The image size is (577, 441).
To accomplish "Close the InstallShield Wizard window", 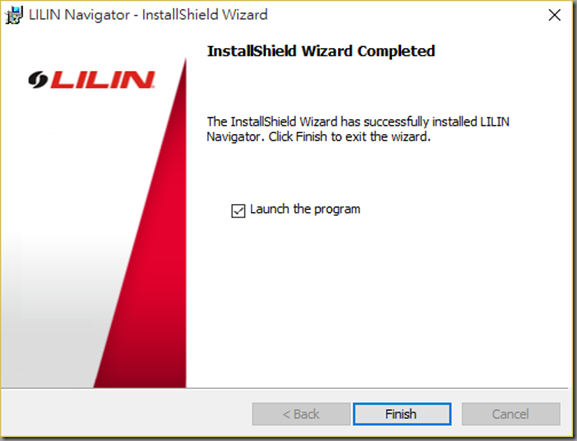I will (x=554, y=15).
